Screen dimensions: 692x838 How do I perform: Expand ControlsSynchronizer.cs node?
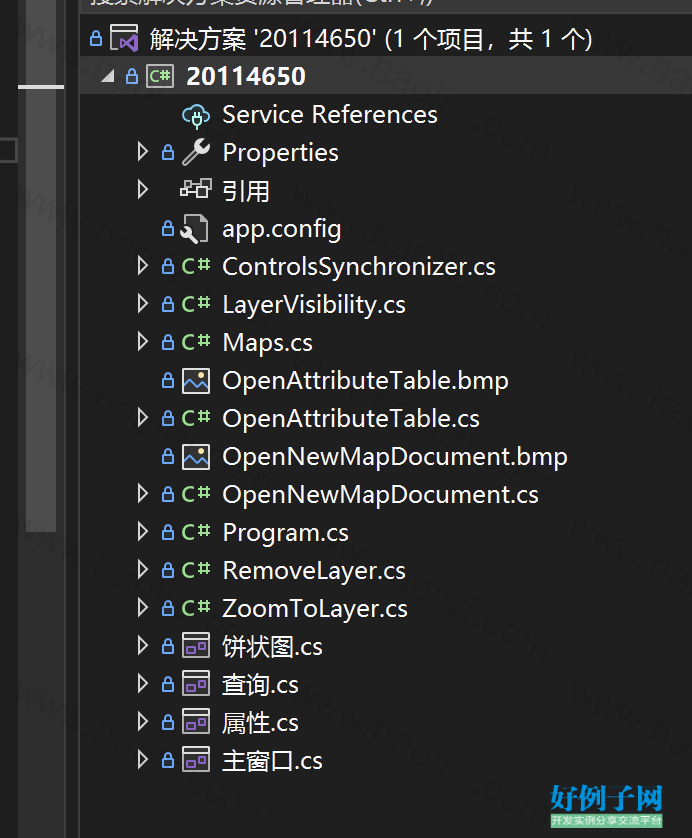click(x=143, y=266)
